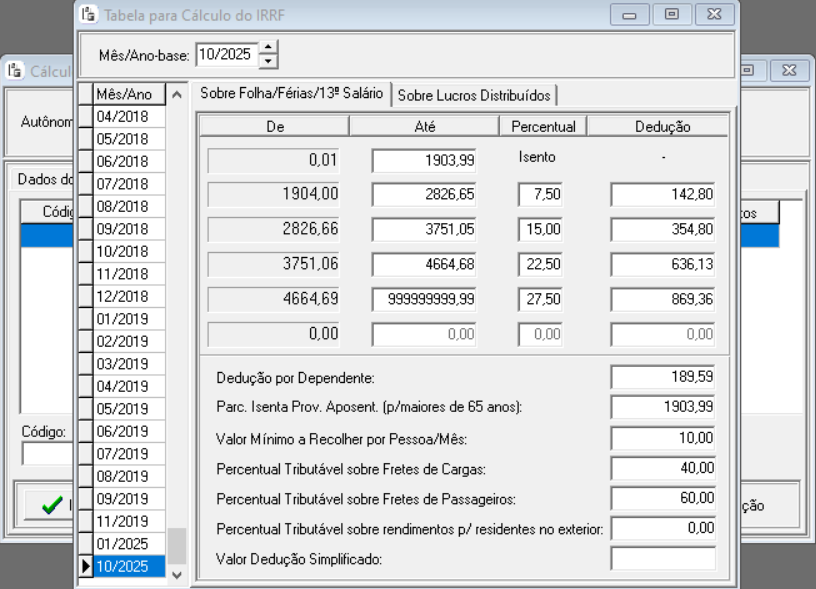Decrease Mês/Ano-base with the down arrow
816x589 pixels.
point(268,61)
